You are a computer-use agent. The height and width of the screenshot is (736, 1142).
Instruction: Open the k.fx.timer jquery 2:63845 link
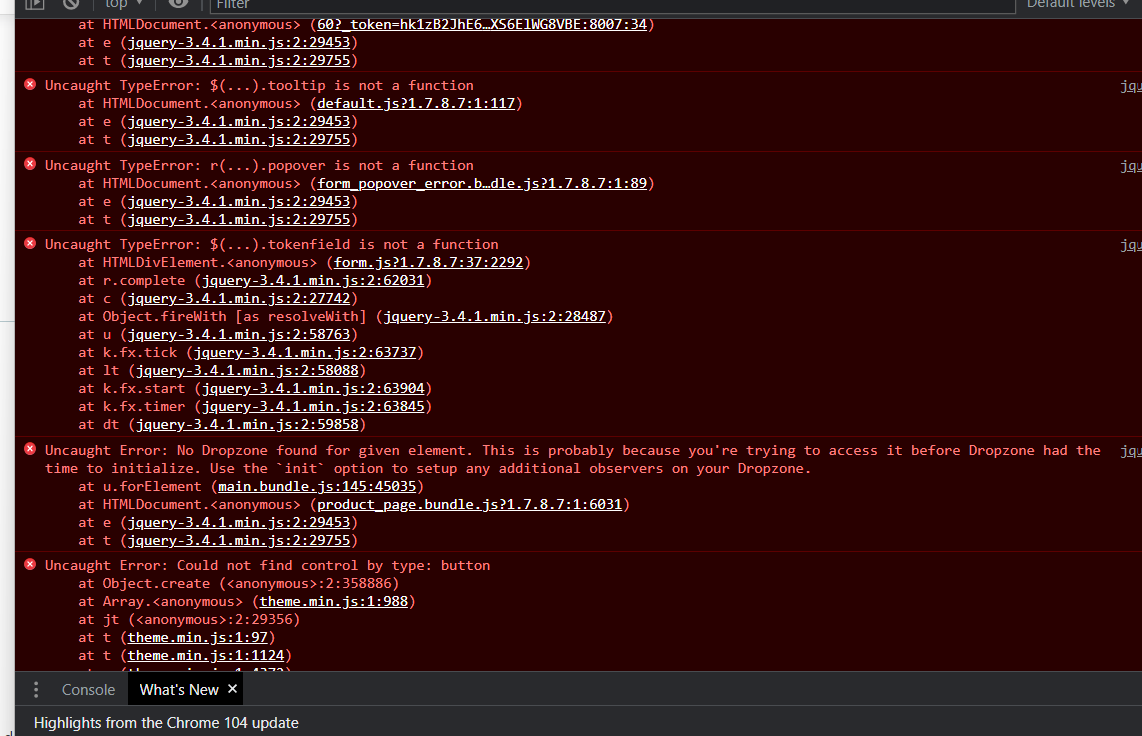pos(313,406)
